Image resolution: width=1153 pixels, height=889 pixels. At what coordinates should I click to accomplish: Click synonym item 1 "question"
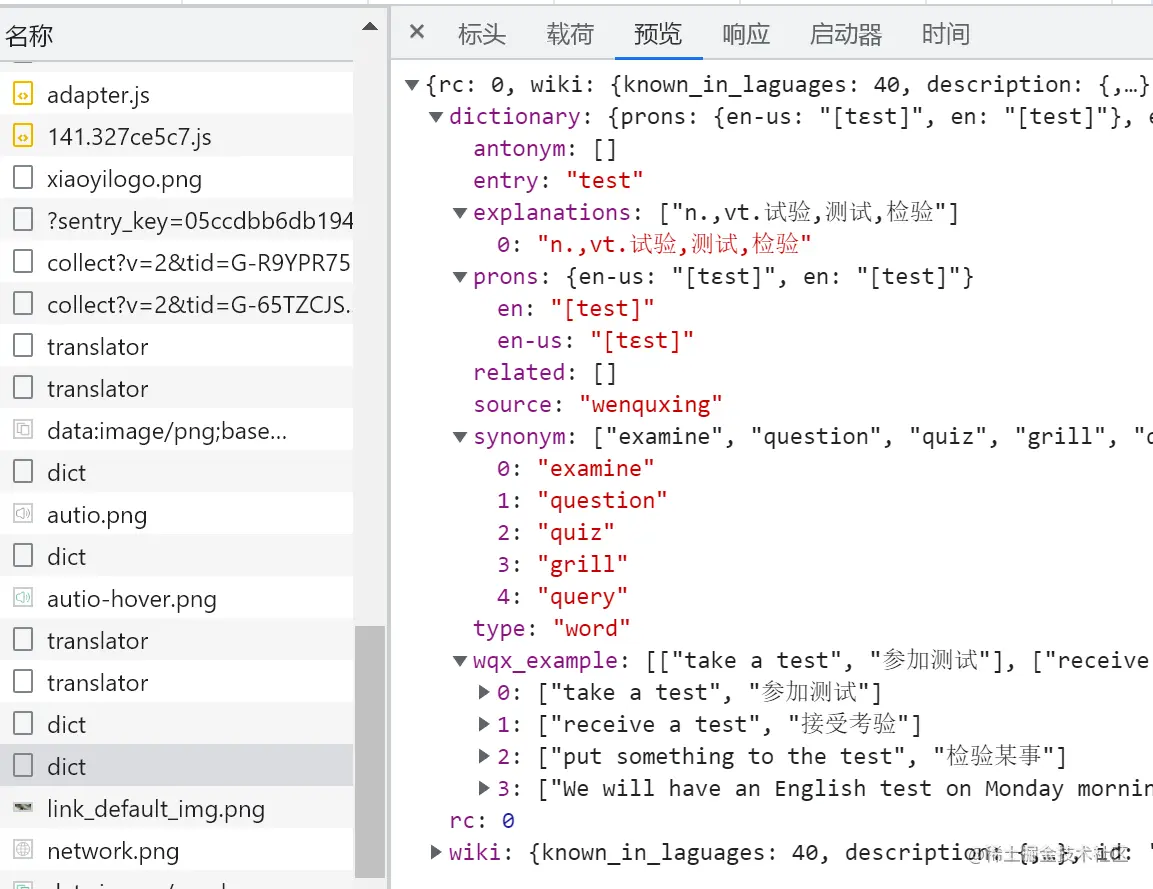click(582, 501)
